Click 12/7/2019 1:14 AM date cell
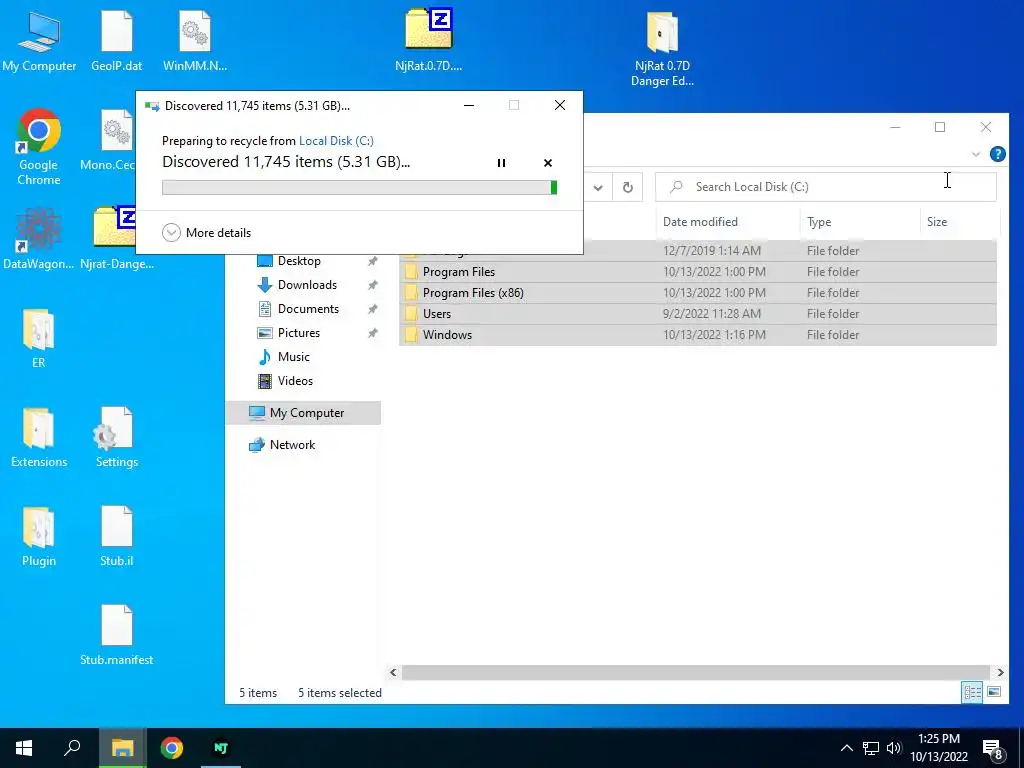 tap(711, 251)
